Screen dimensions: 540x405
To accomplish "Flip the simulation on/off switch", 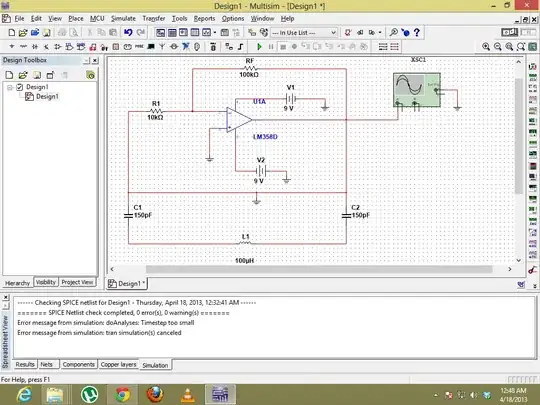I will click(x=509, y=32).
